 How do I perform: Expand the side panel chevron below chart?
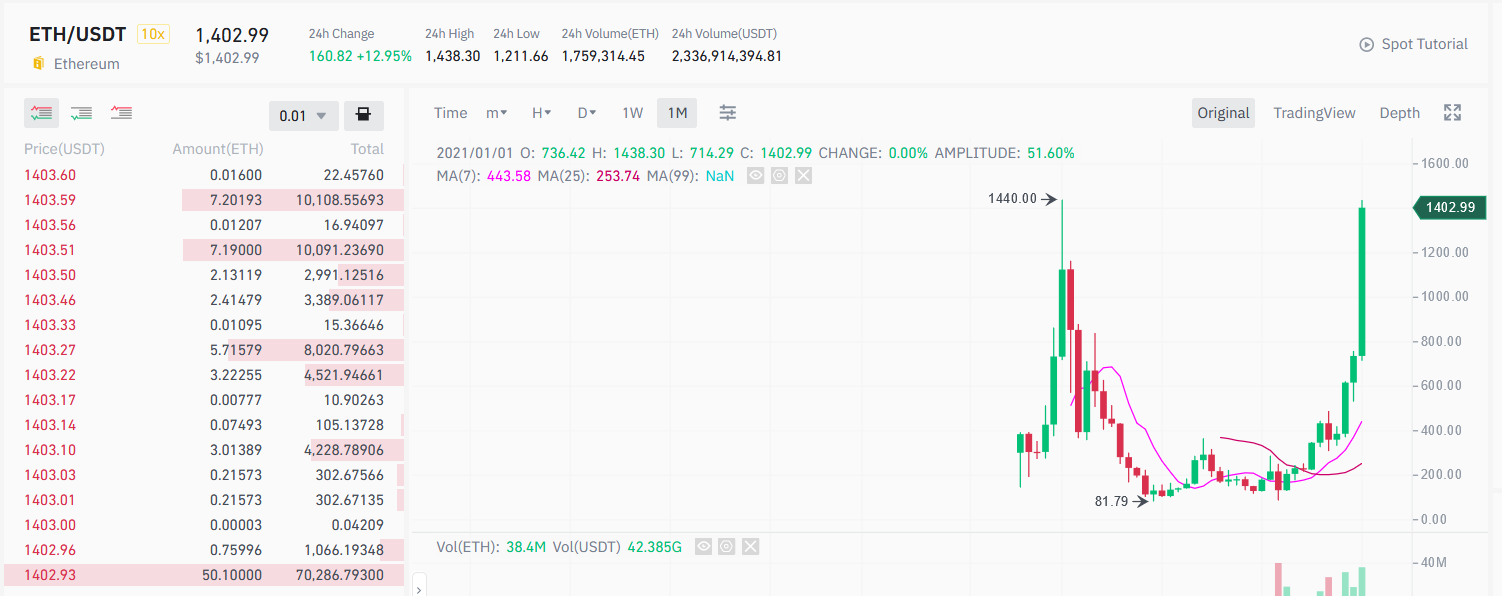click(419, 588)
